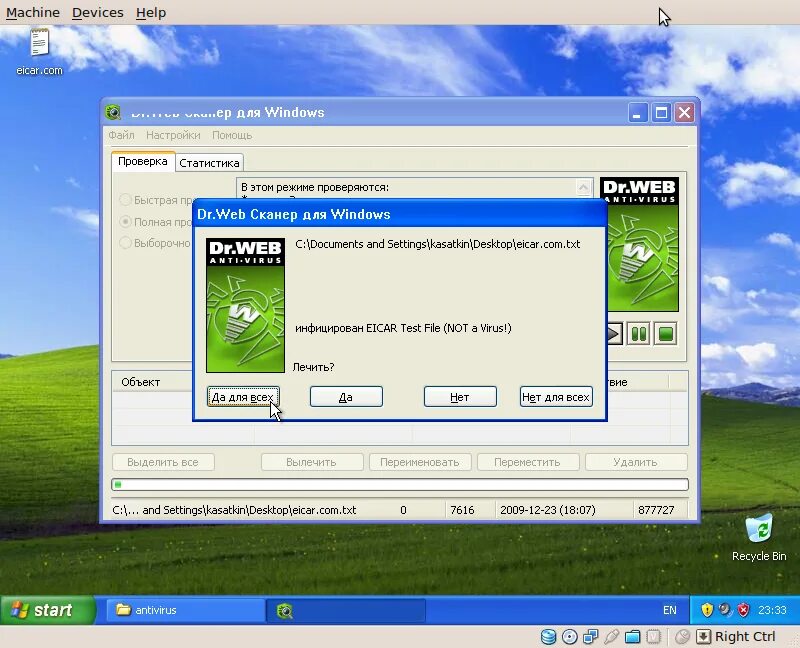Image resolution: width=800 pixels, height=648 pixels.
Task: Open the Windows start menu
Action: (48, 610)
